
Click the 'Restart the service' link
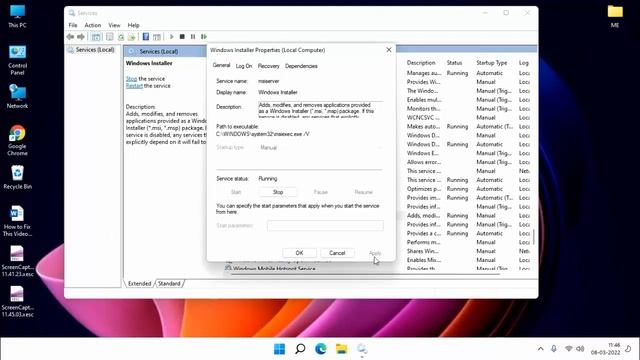134,86
